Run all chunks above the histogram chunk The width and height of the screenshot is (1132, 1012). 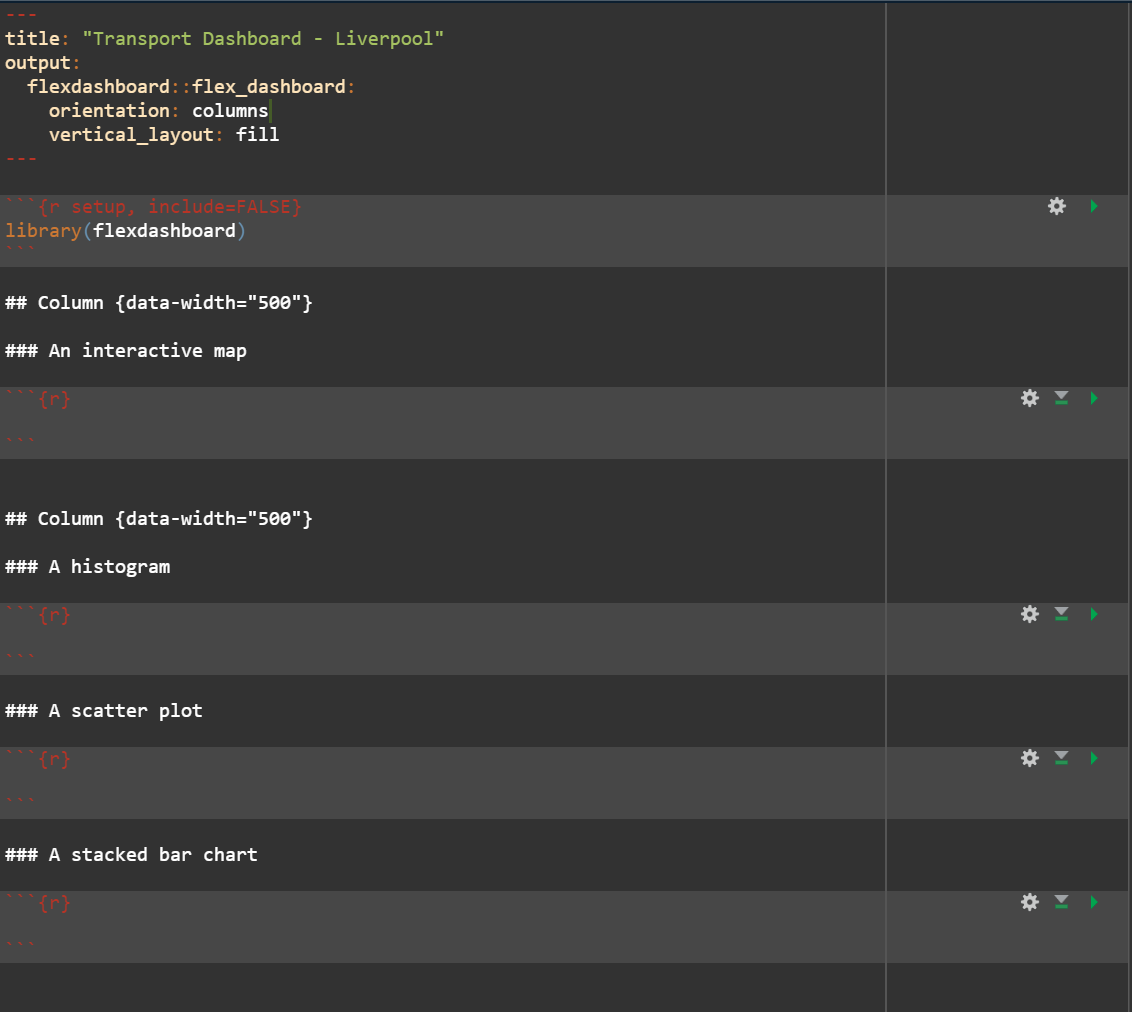[x=1061, y=614]
